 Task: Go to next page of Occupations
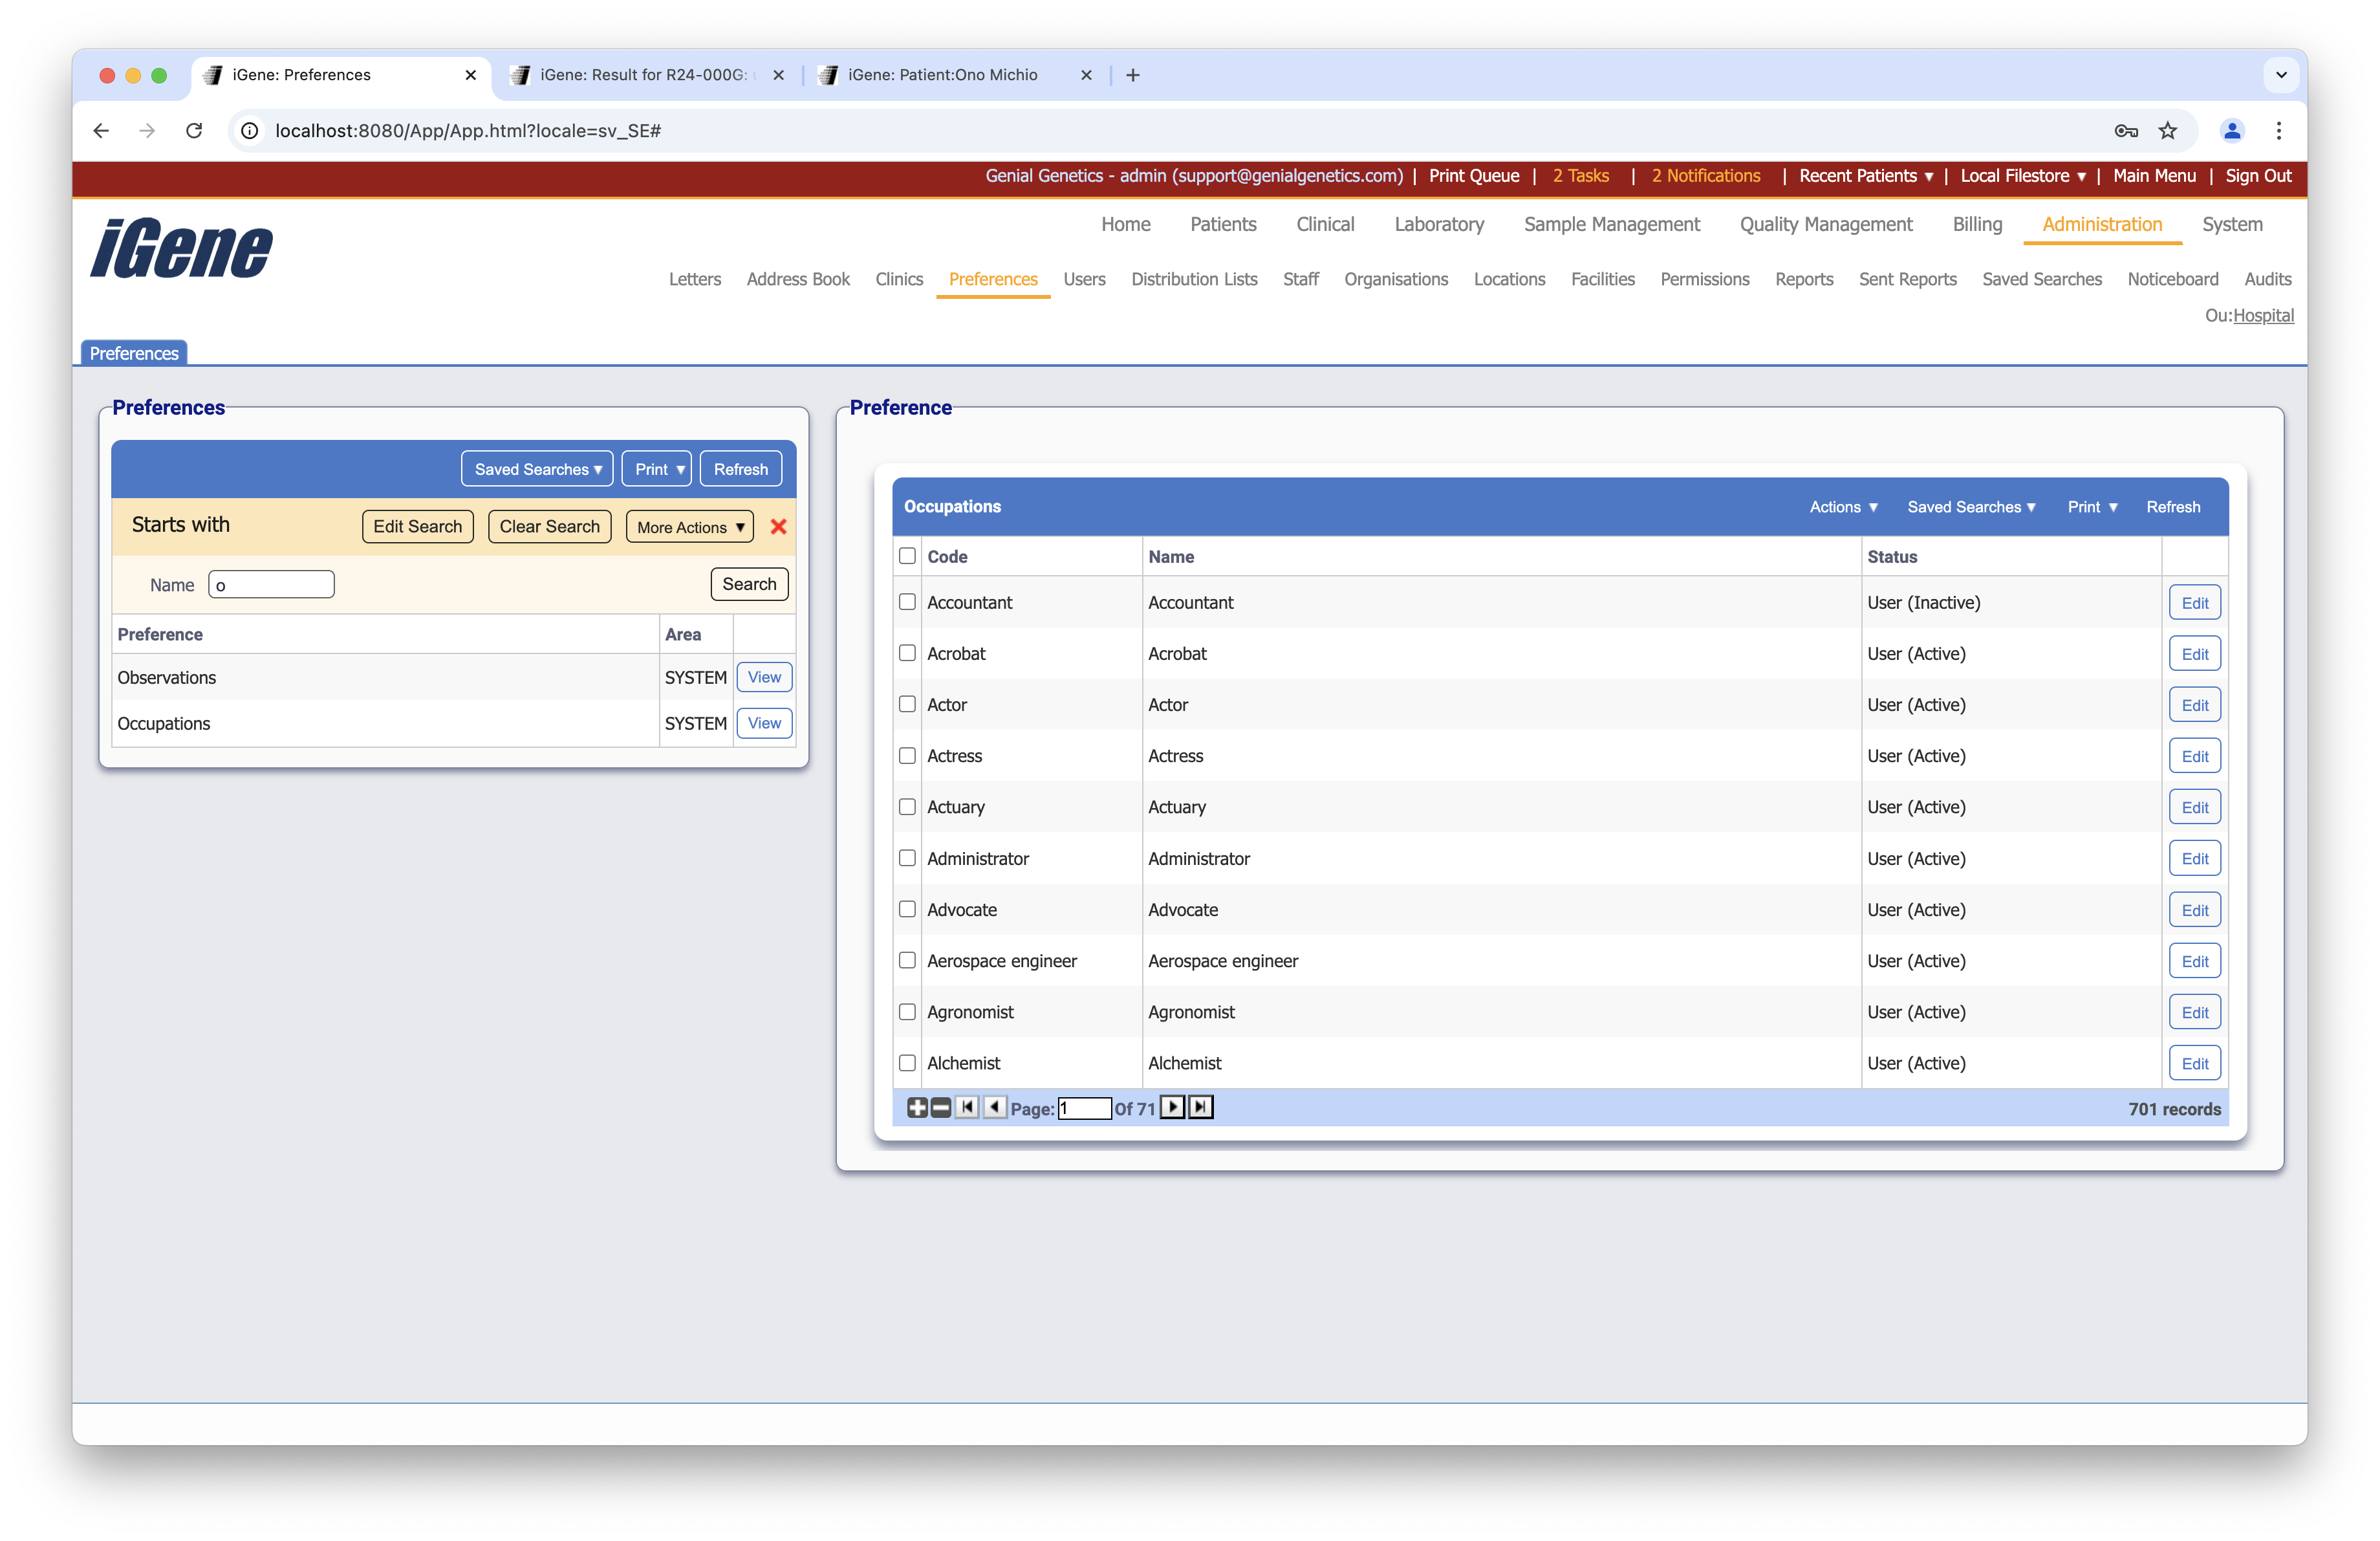coord(1172,1107)
